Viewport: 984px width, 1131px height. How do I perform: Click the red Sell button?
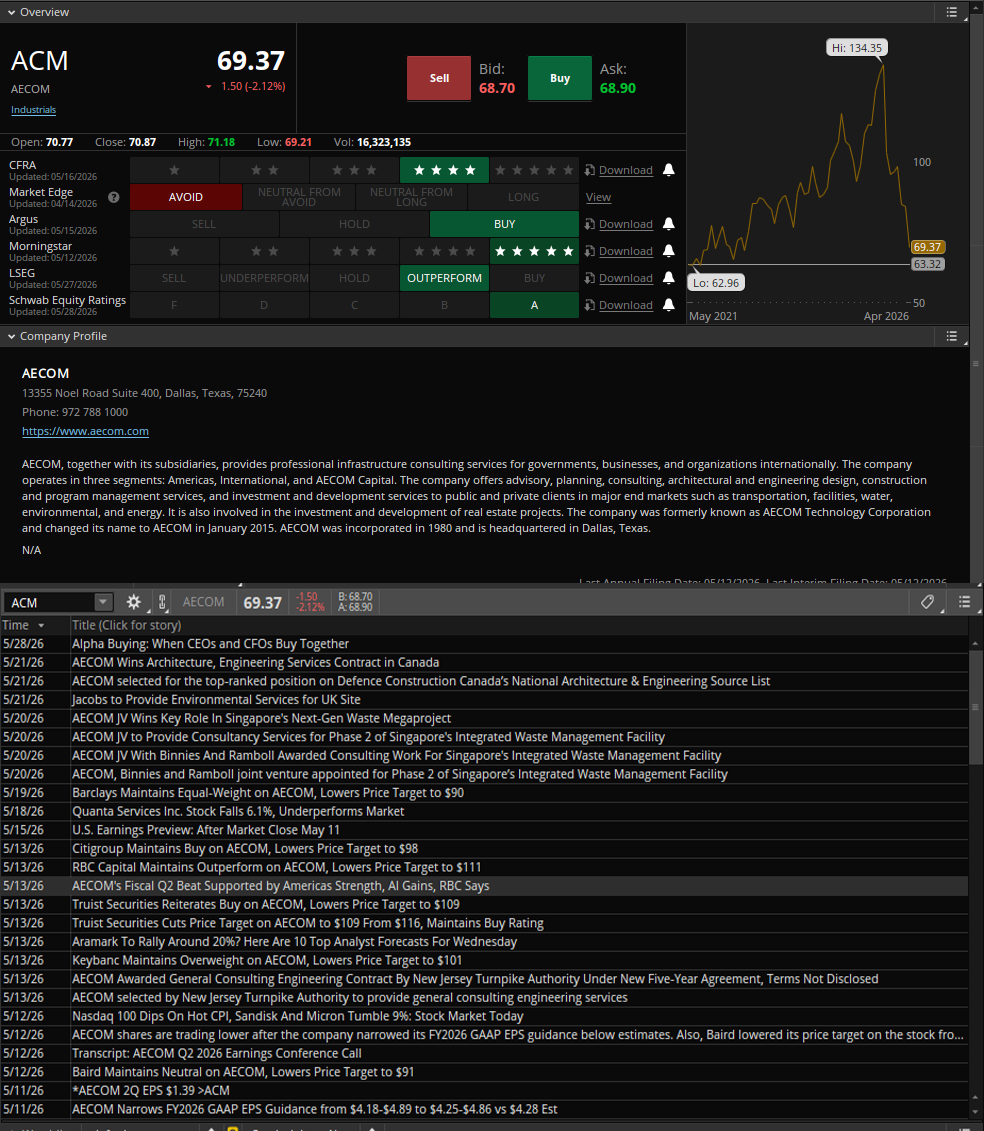439,78
